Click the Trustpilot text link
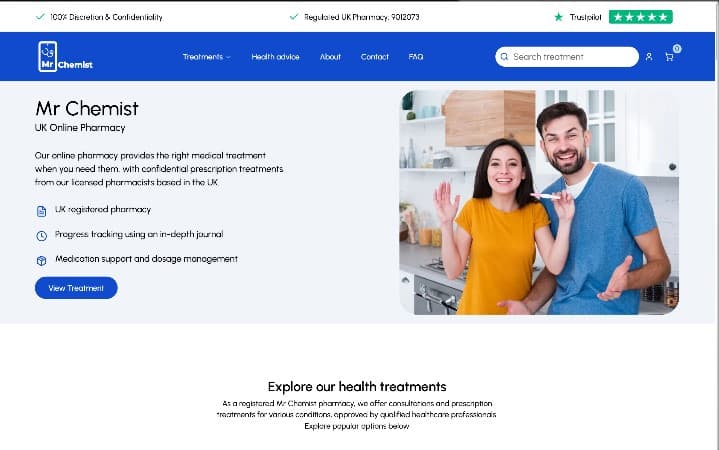Viewport: 719px width, 450px height. 585,17
